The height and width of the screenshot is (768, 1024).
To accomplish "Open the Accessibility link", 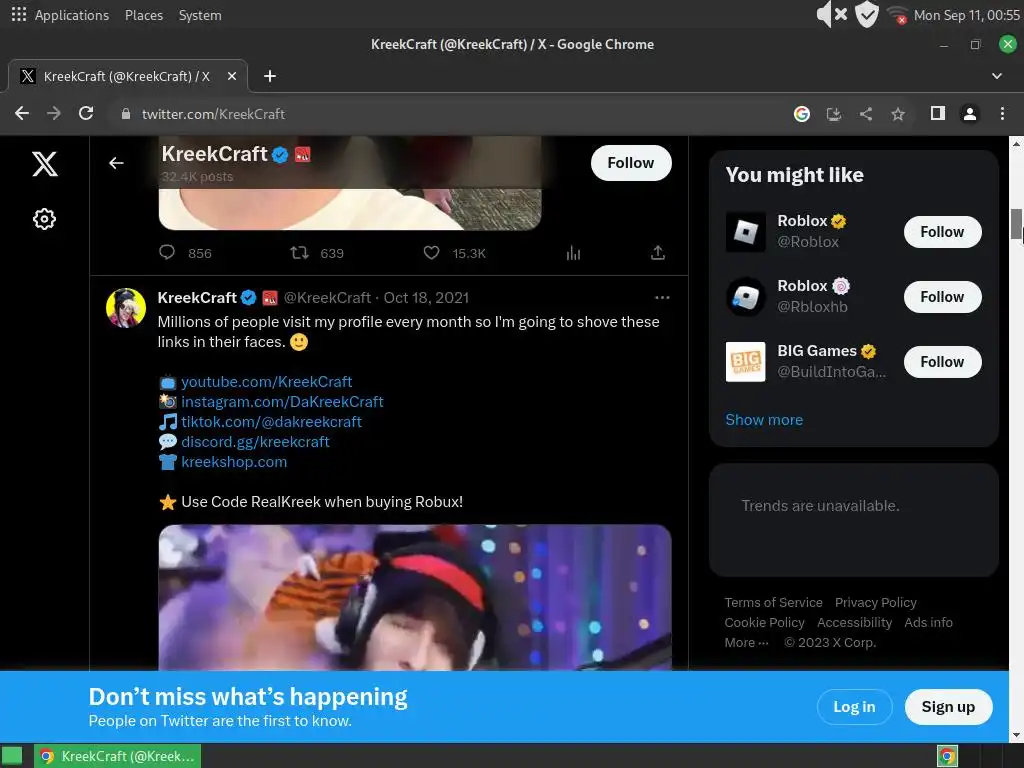I will click(854, 622).
